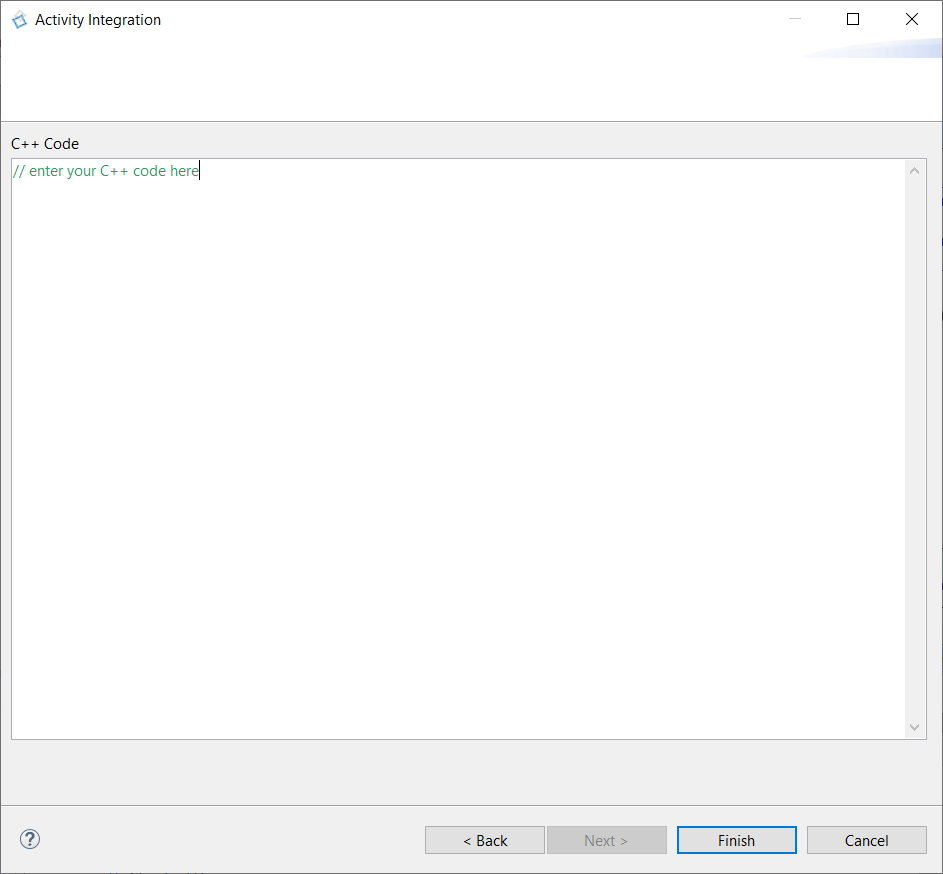
Task: Go back with the < Back button
Action: (485, 840)
